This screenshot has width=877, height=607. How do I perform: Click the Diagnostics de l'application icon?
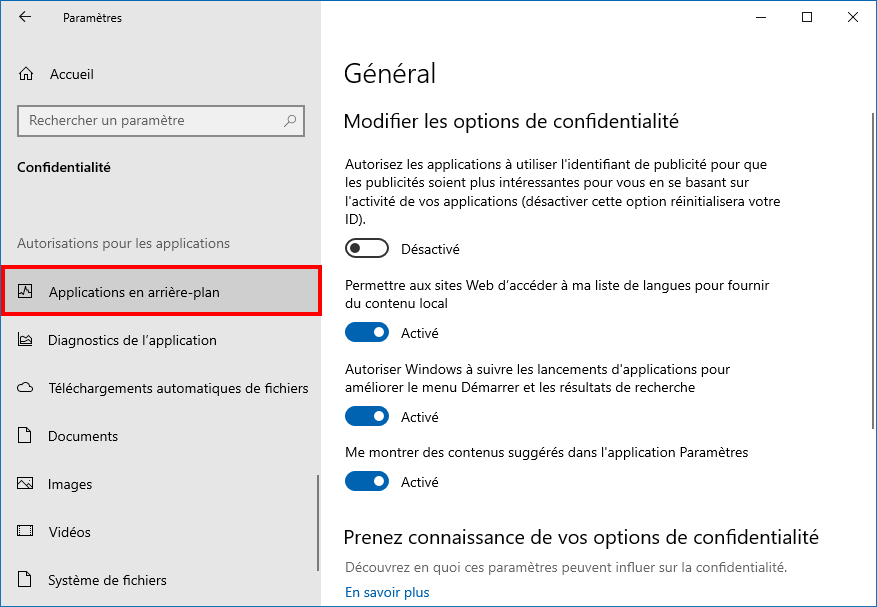25,340
